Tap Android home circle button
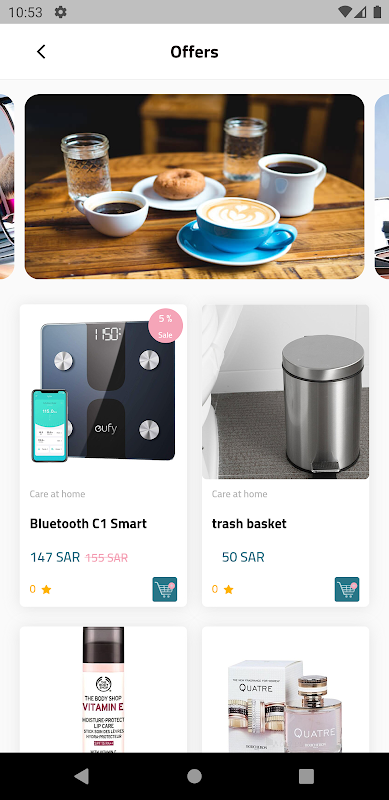389x800 pixels. (x=194, y=776)
